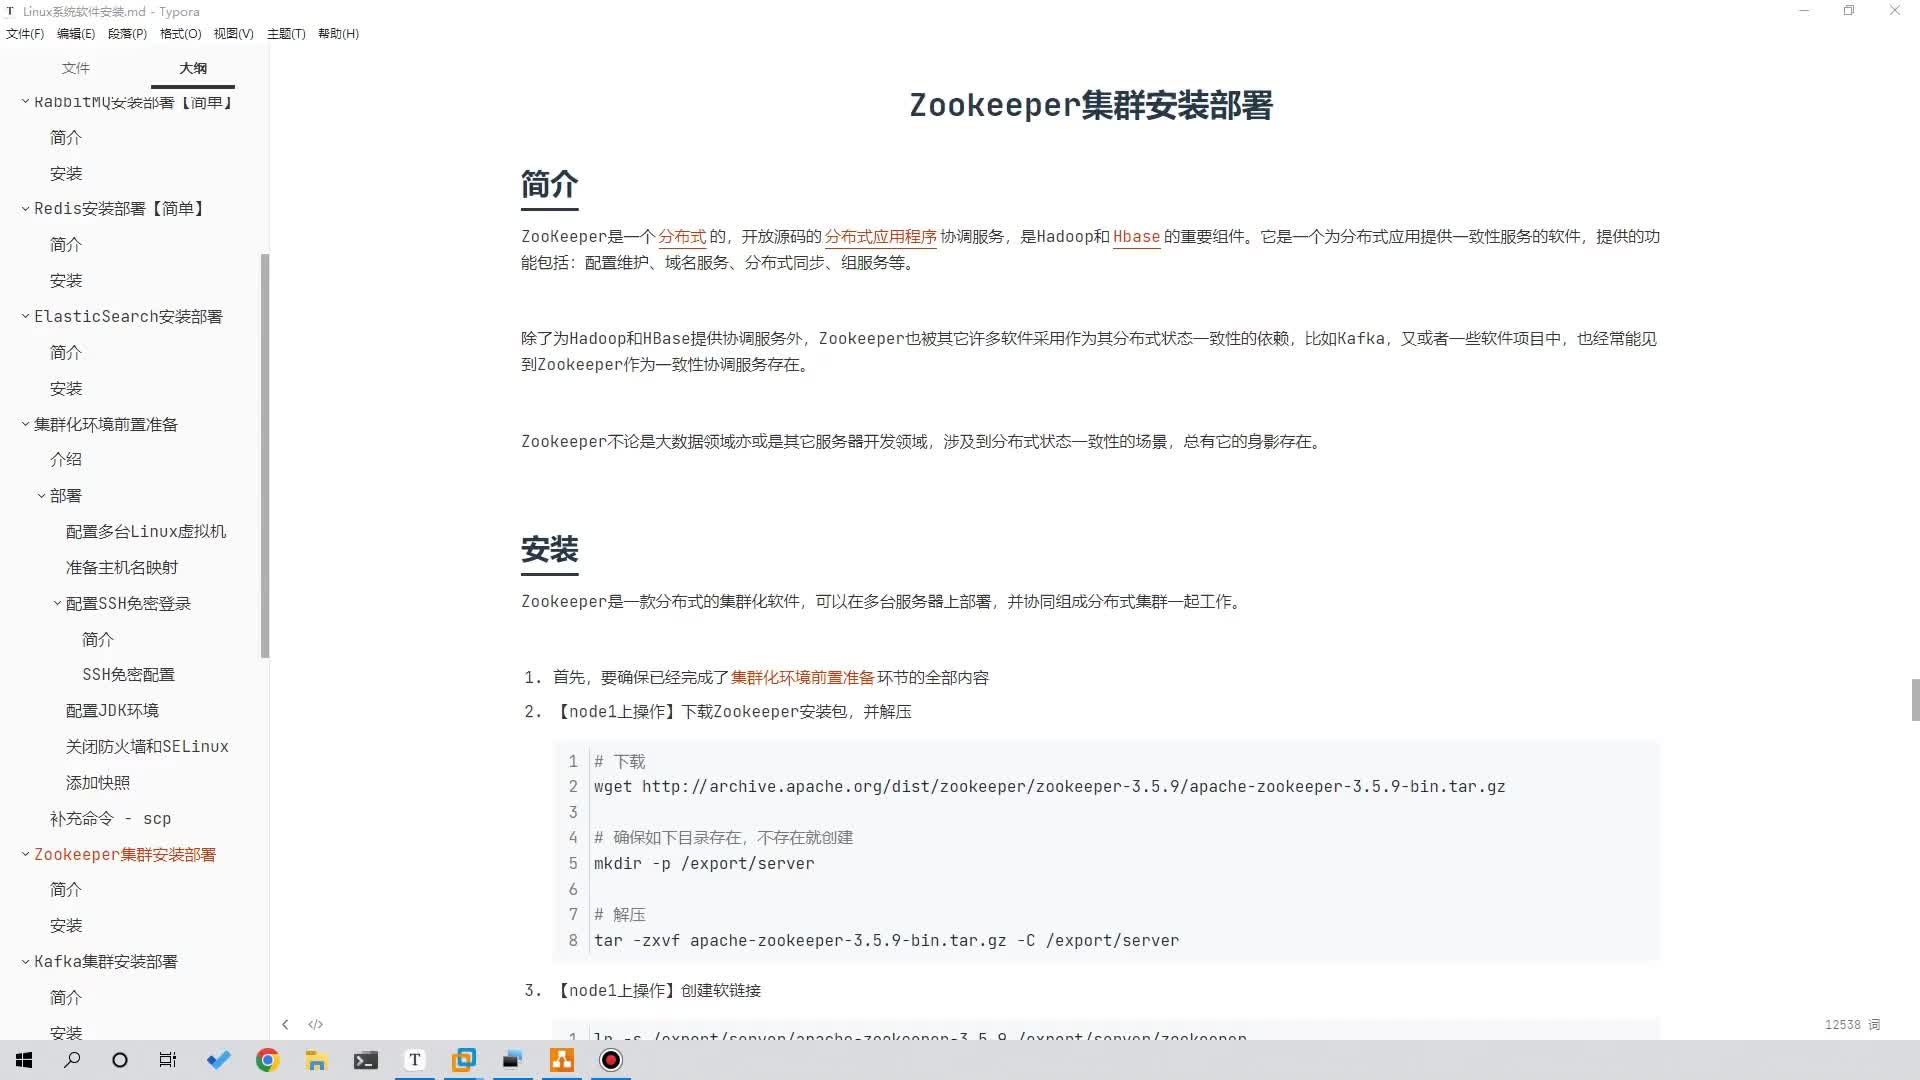
Task: Jump to 添加快照 in outline
Action: [x=98, y=783]
